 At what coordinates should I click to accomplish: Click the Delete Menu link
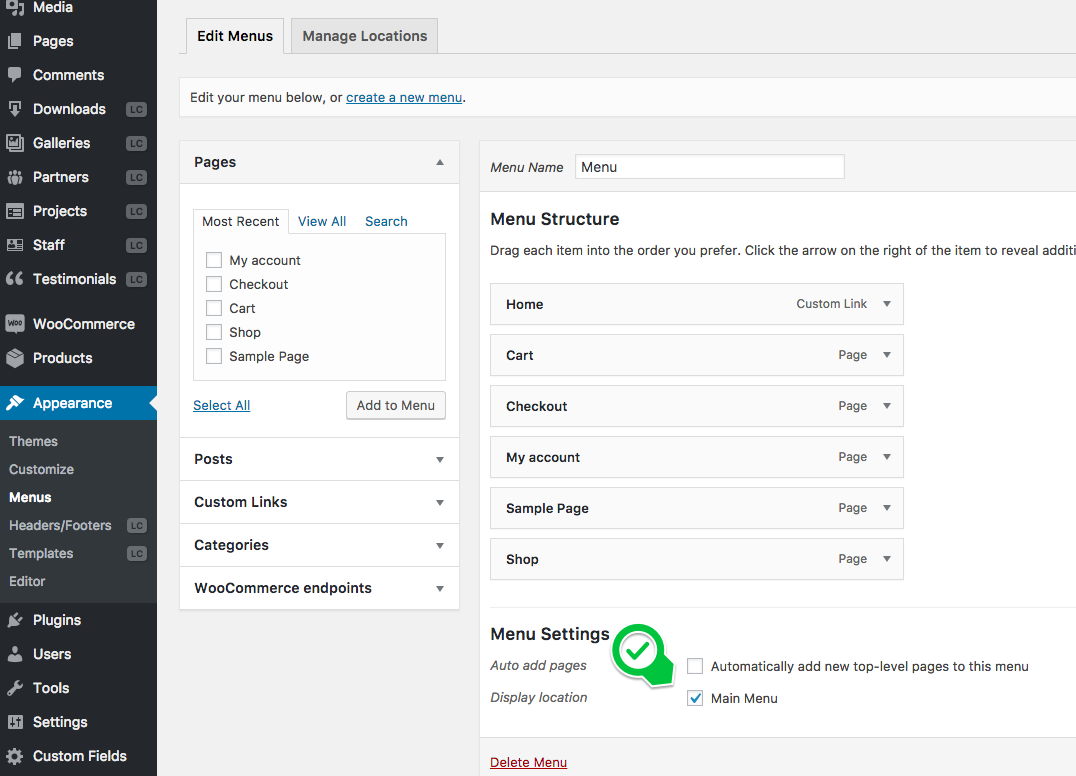[x=528, y=762]
